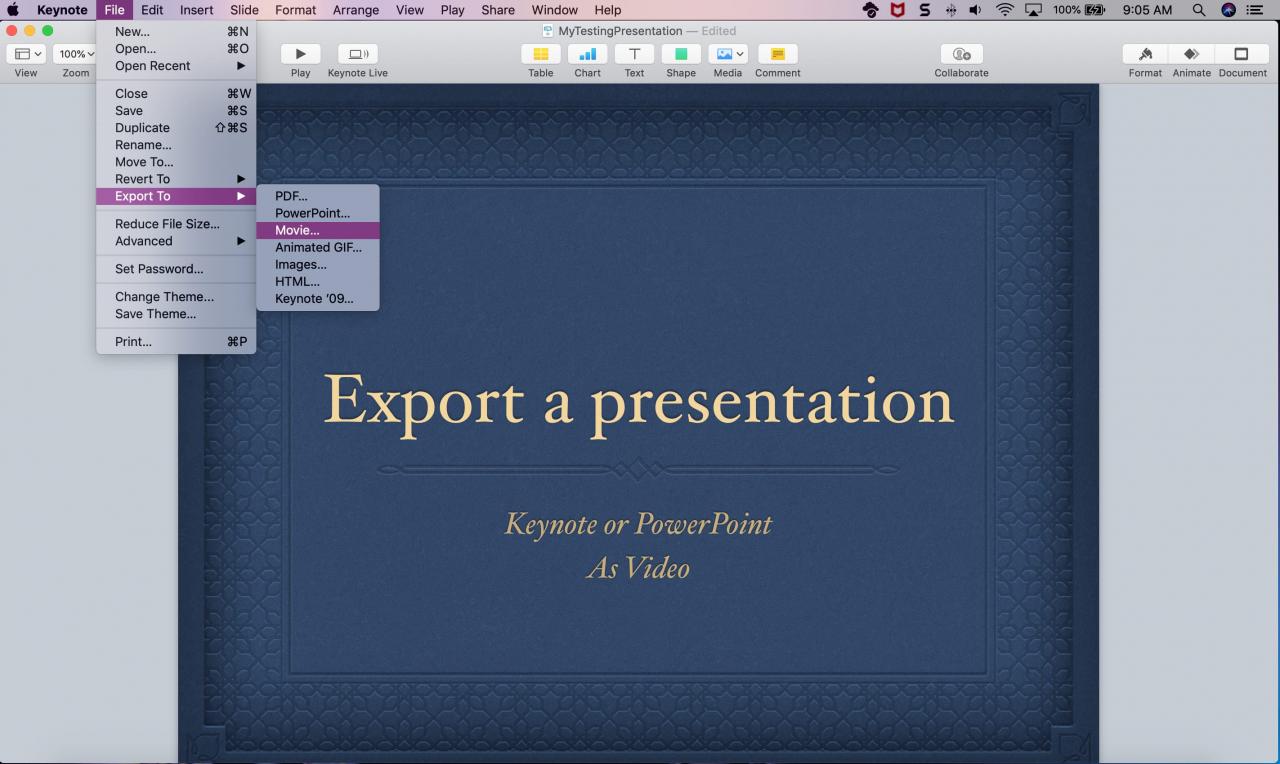Click the subtitle line "Keynote or PowerPoint"
The height and width of the screenshot is (764, 1280).
[x=638, y=524]
